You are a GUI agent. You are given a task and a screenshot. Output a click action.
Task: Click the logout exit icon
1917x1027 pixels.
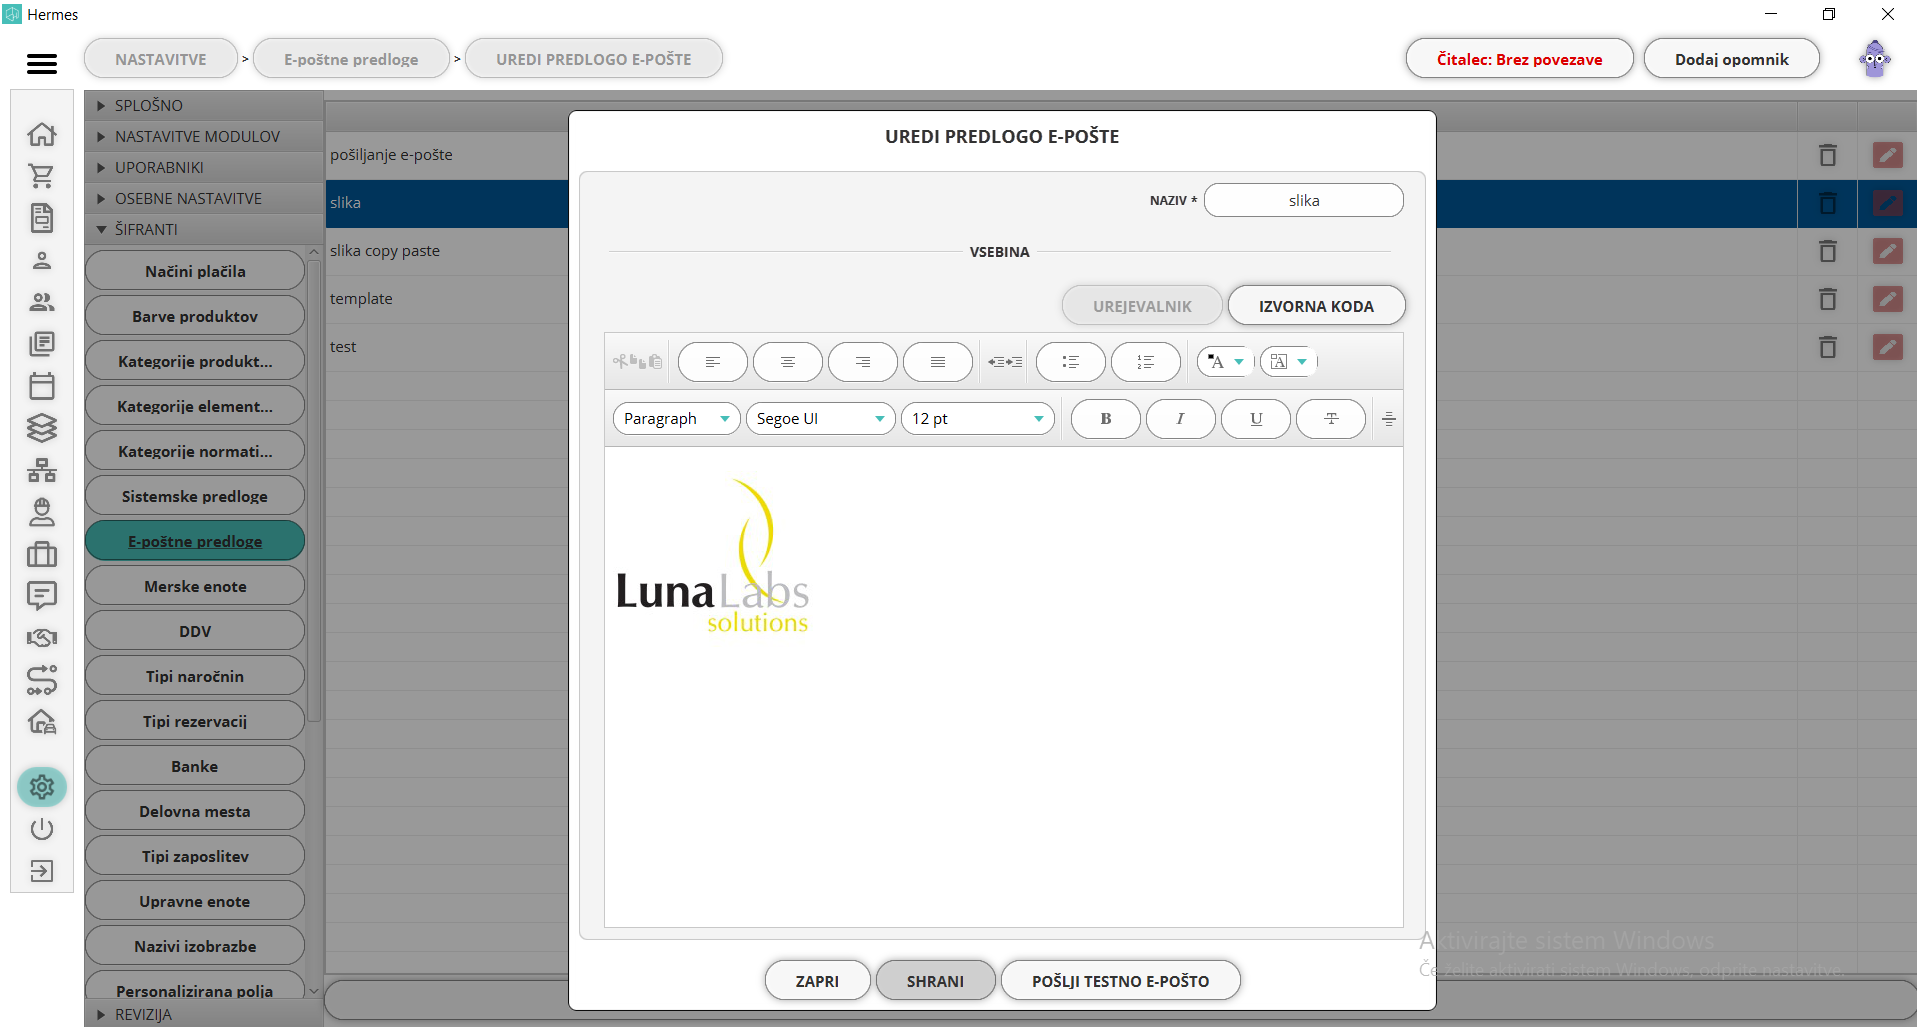click(41, 871)
